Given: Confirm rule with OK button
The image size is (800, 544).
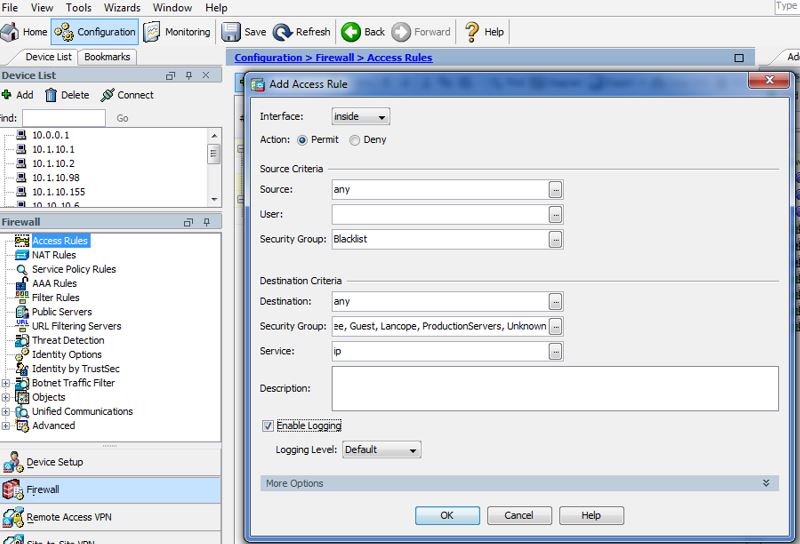Looking at the screenshot, I should tap(447, 515).
